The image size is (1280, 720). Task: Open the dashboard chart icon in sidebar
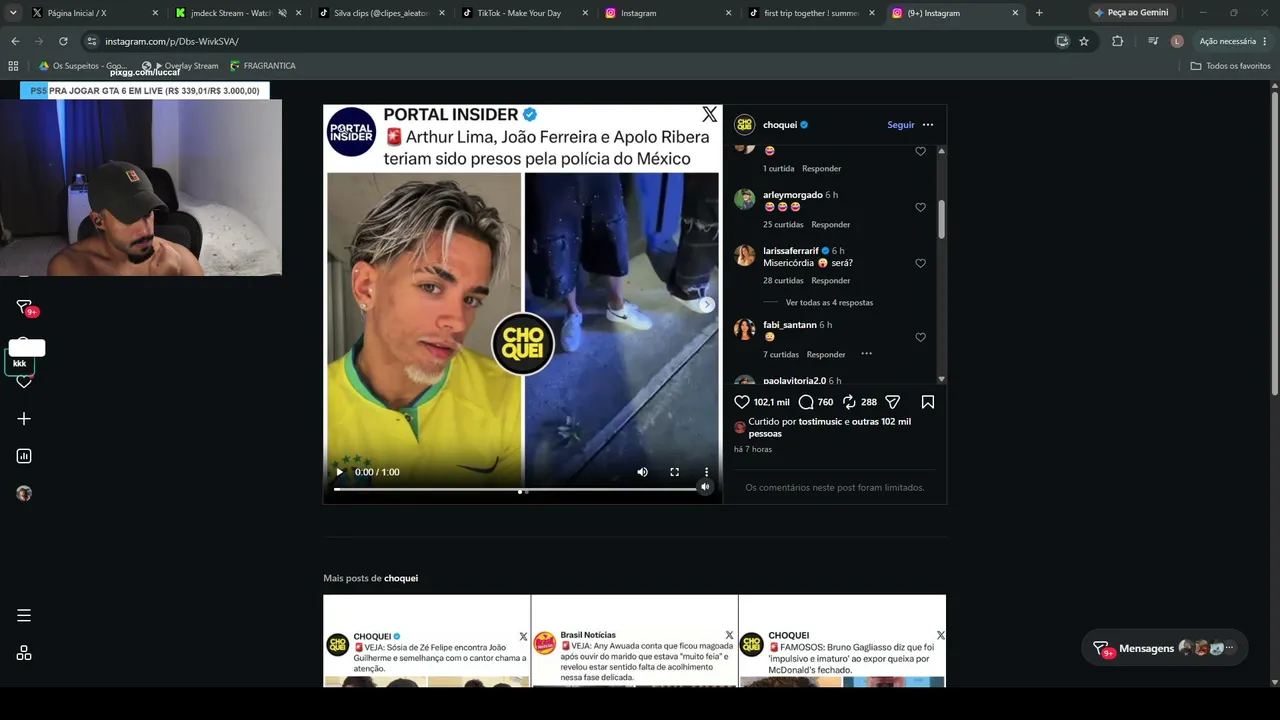(24, 456)
